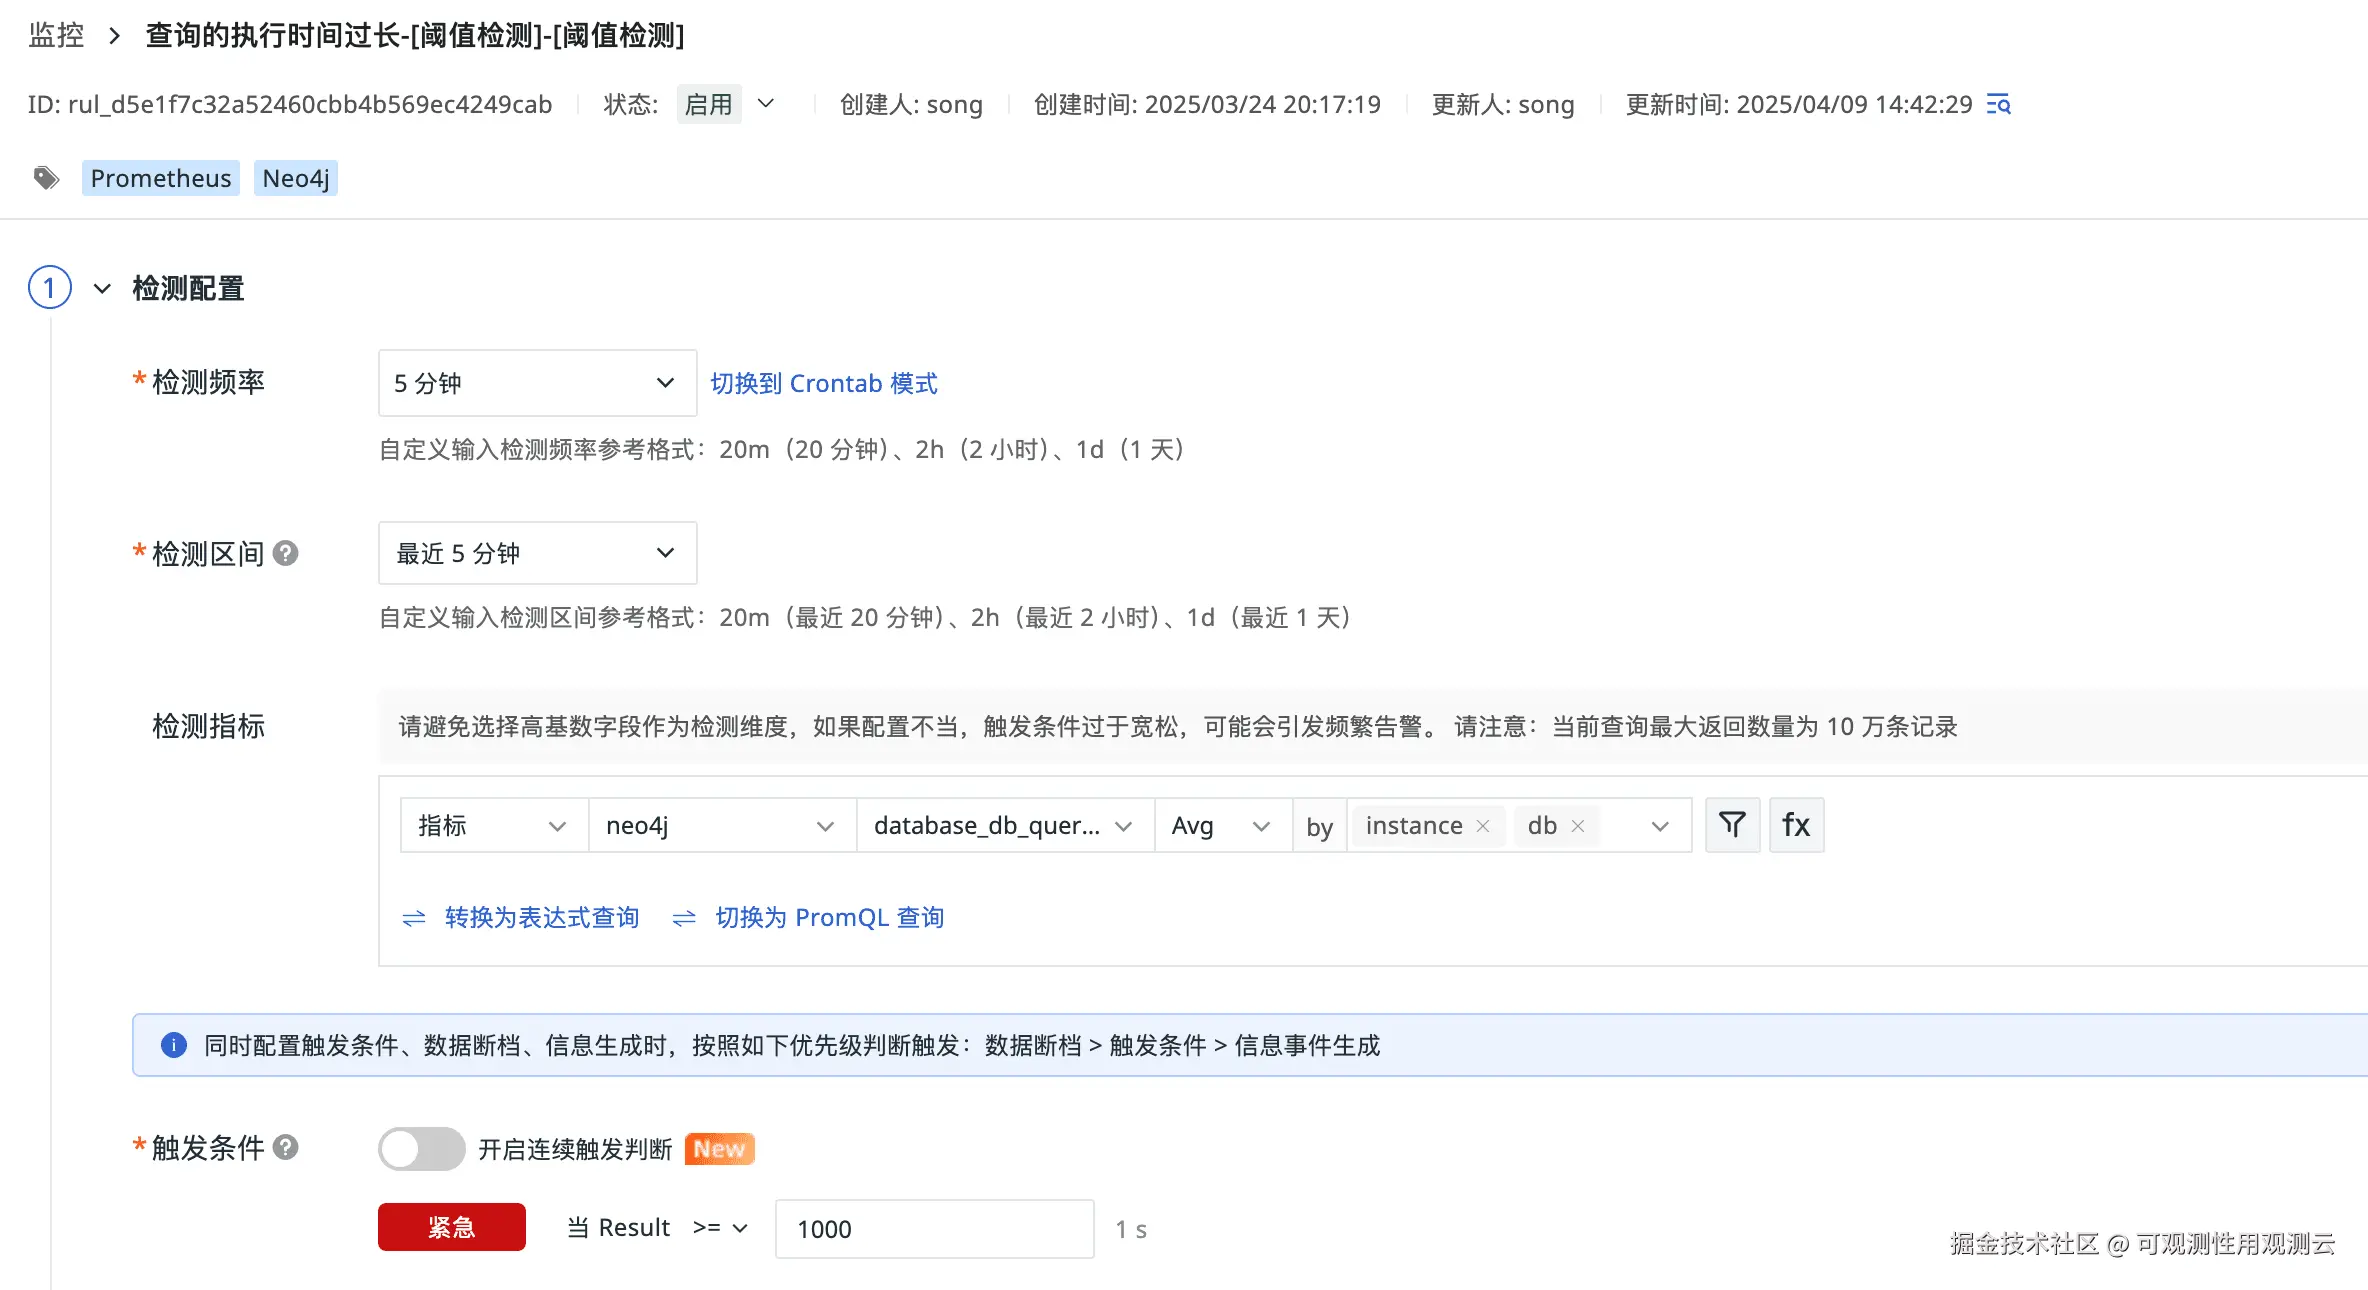Viewport: 2368px width, 1290px height.
Task: Click the tag label icon
Action: coord(46,178)
